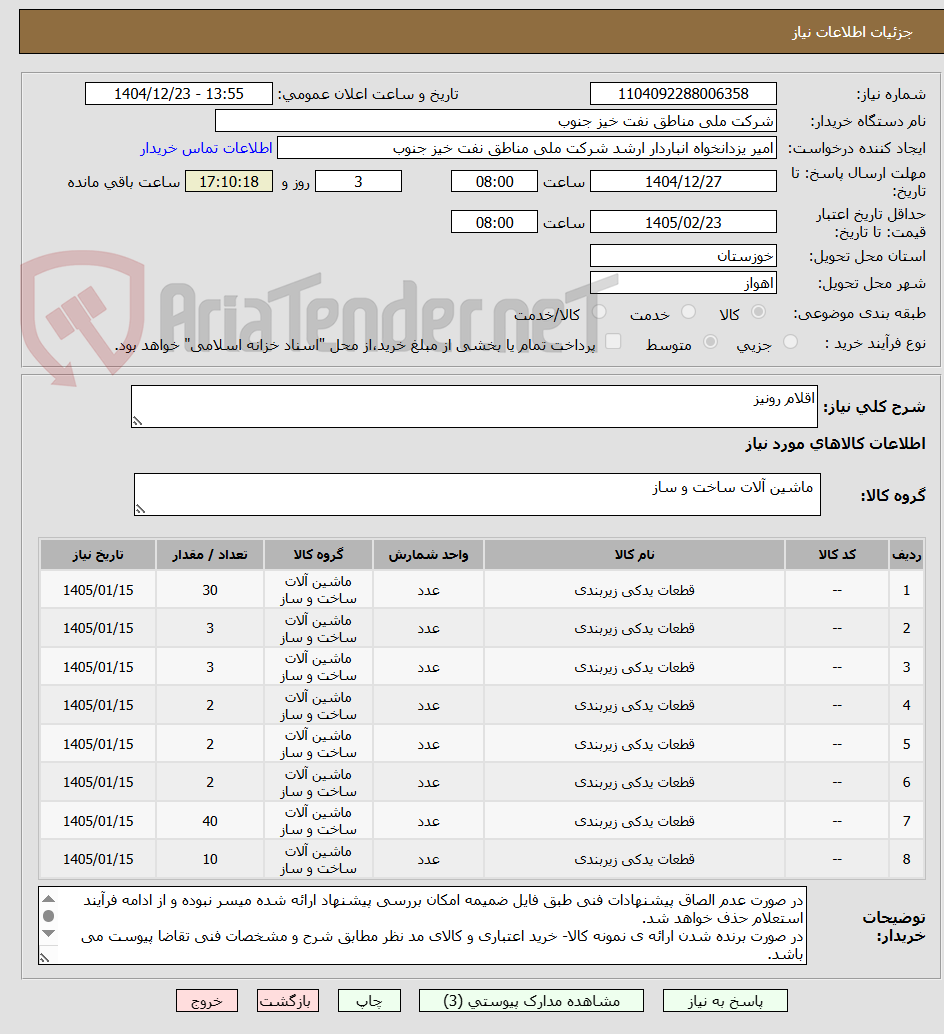The height and width of the screenshot is (1034, 944).
Task: Click the resize handle of شرح کلی نیاز box
Action: [137, 421]
